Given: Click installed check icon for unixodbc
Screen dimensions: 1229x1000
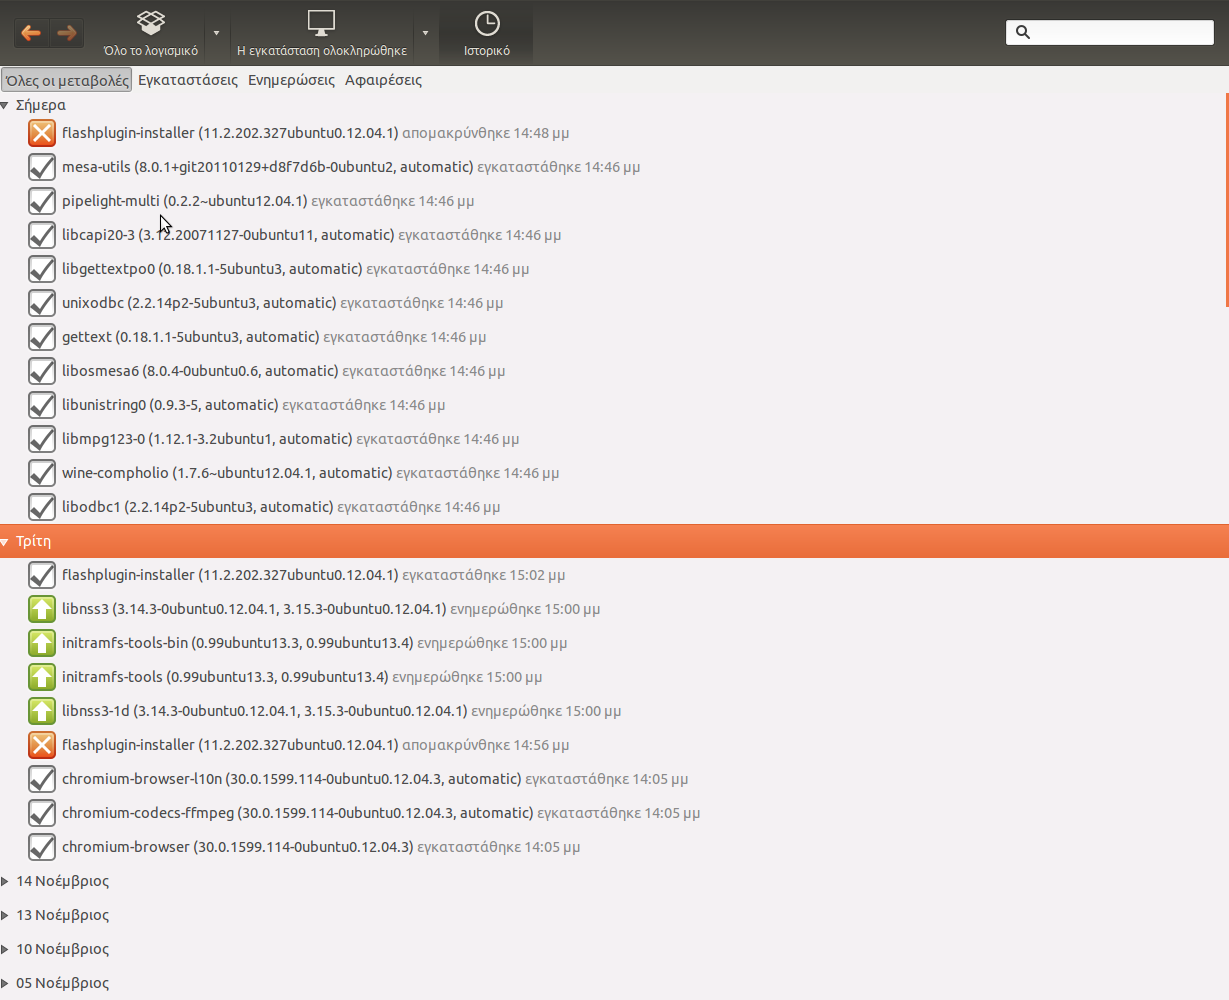Looking at the screenshot, I should click(41, 303).
